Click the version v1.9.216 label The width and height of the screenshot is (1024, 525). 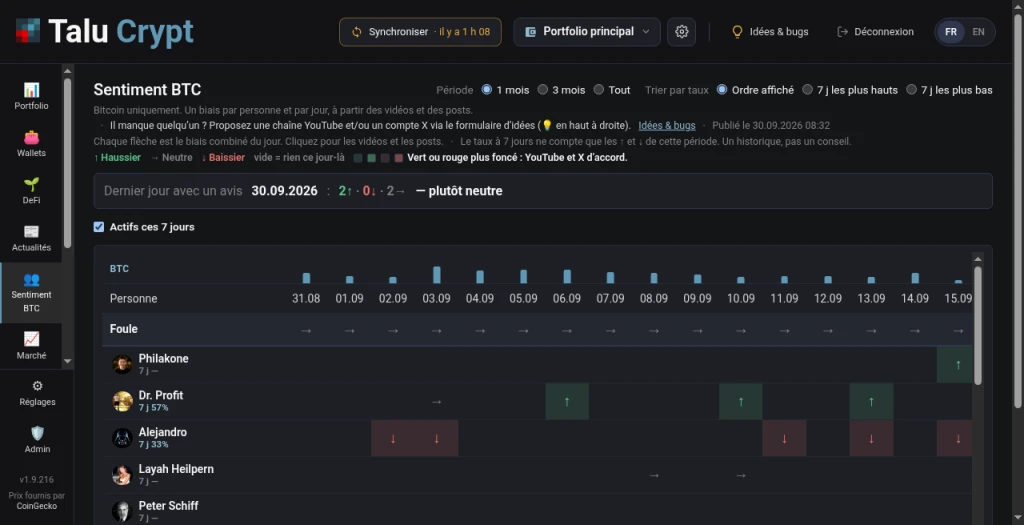pyautogui.click(x=37, y=479)
